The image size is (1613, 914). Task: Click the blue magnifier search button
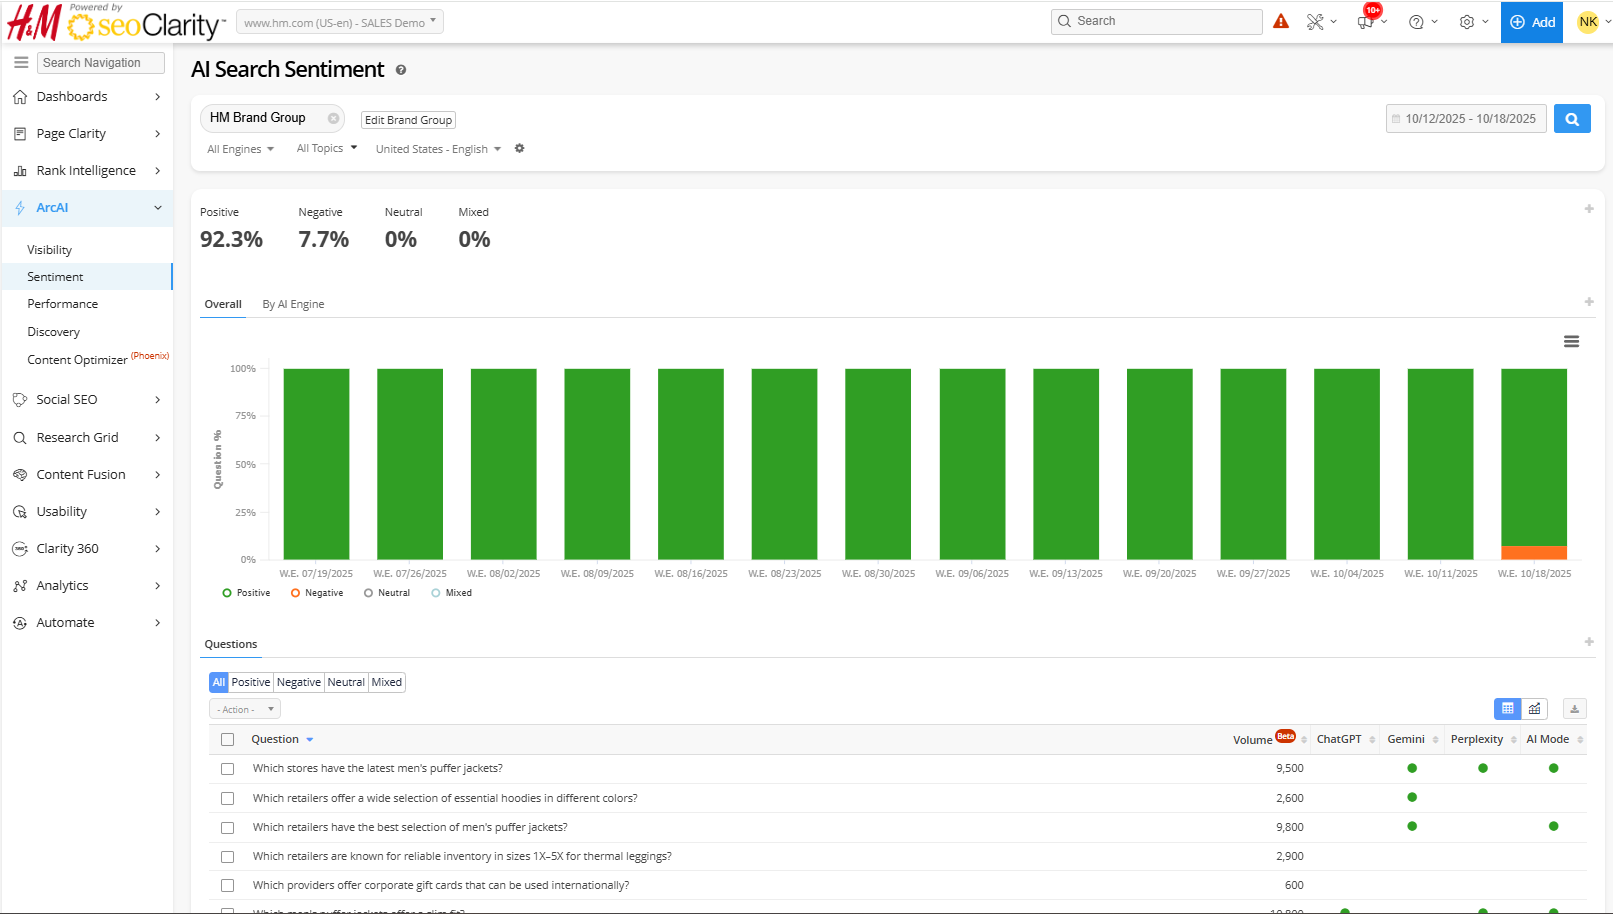[x=1571, y=119]
